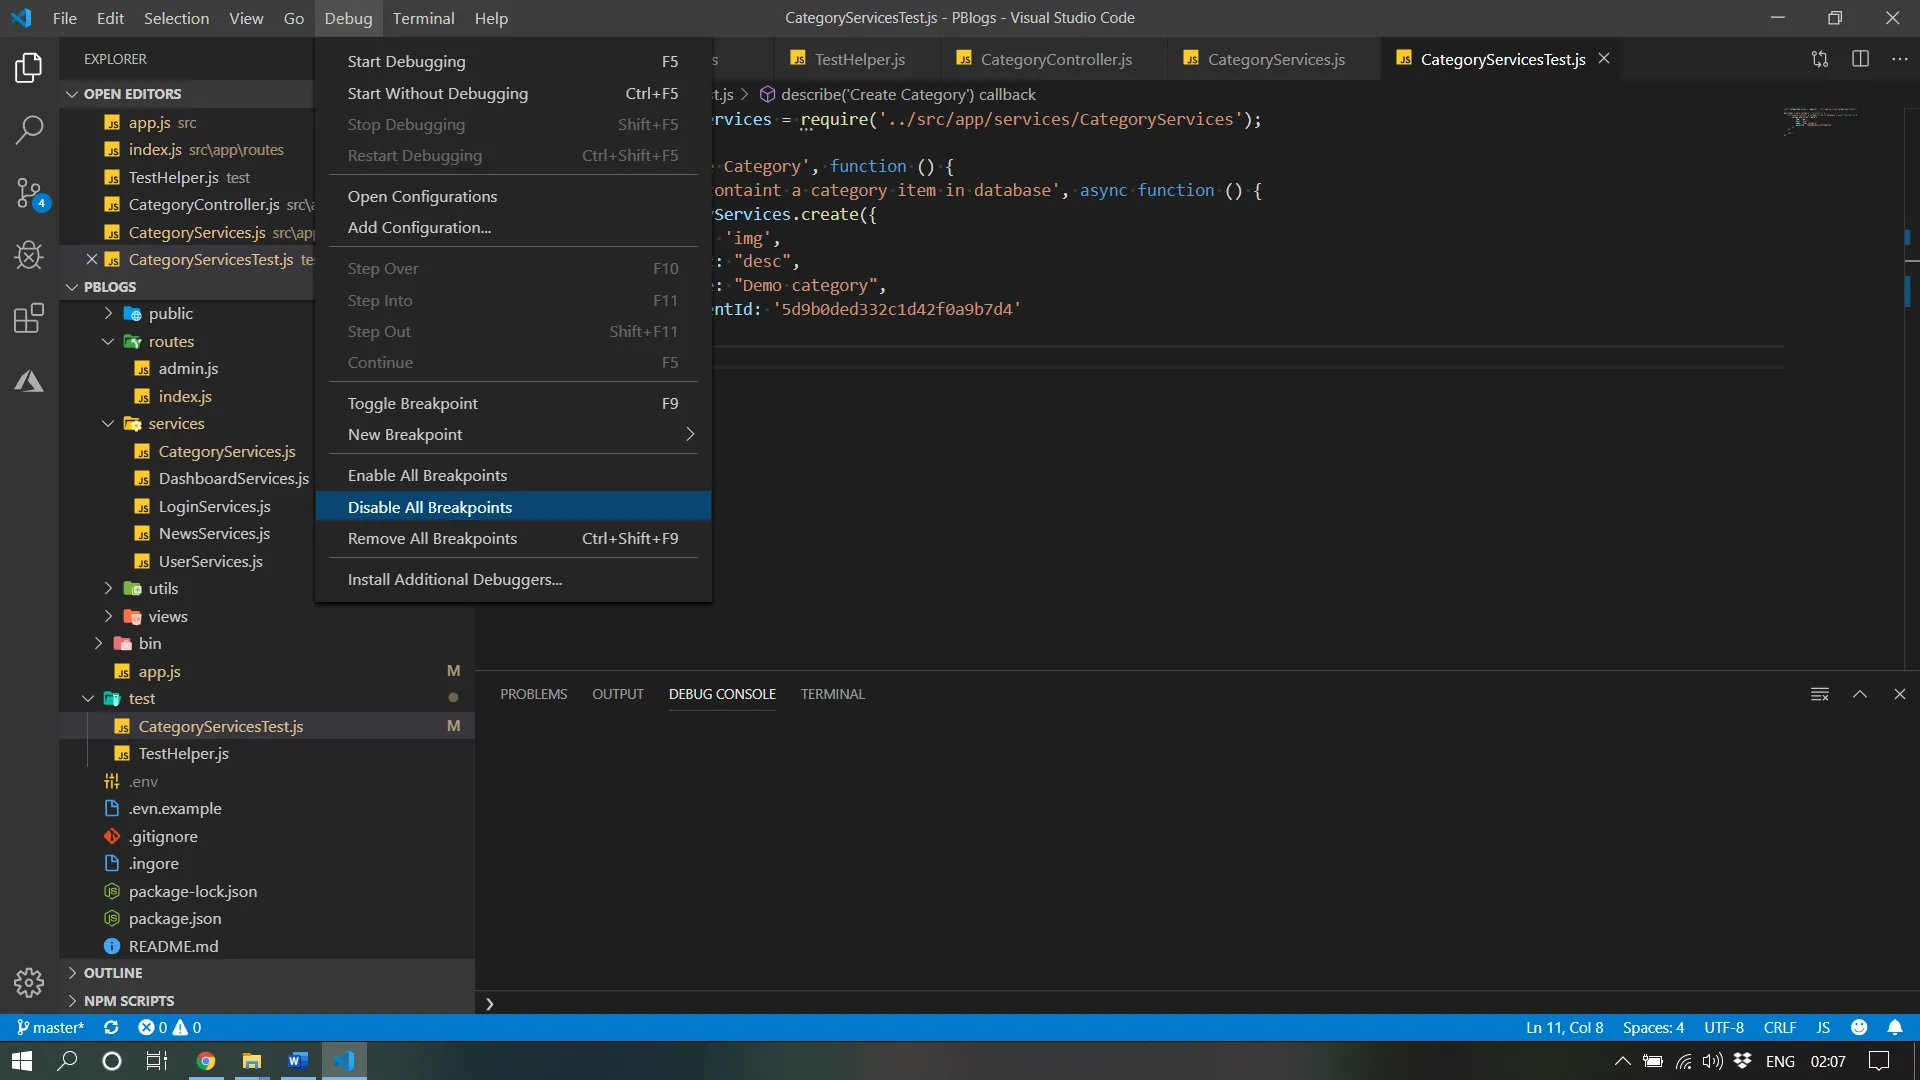
Task: Collapse the services folder
Action: [x=176, y=424]
